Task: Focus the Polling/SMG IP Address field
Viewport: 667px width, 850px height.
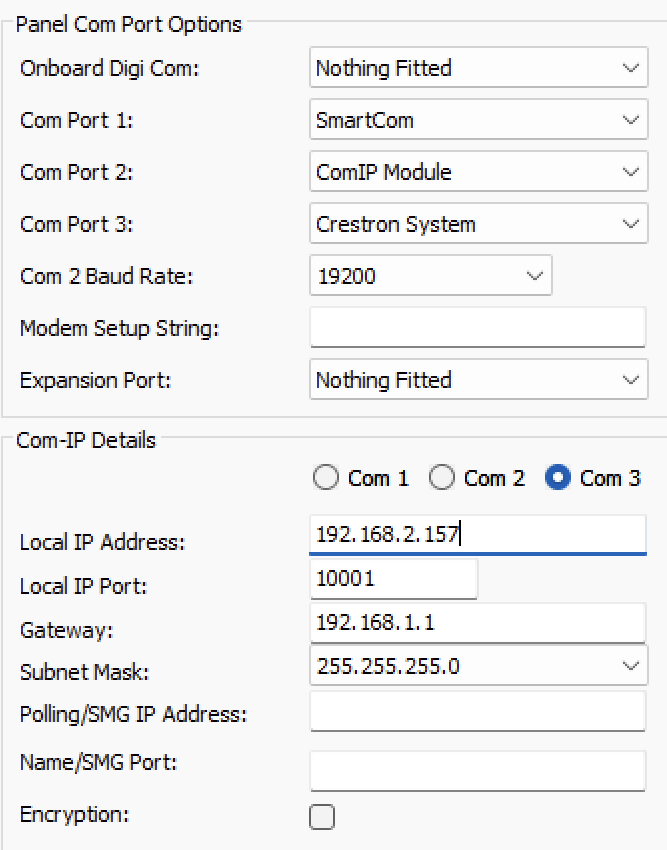Action: click(x=477, y=711)
